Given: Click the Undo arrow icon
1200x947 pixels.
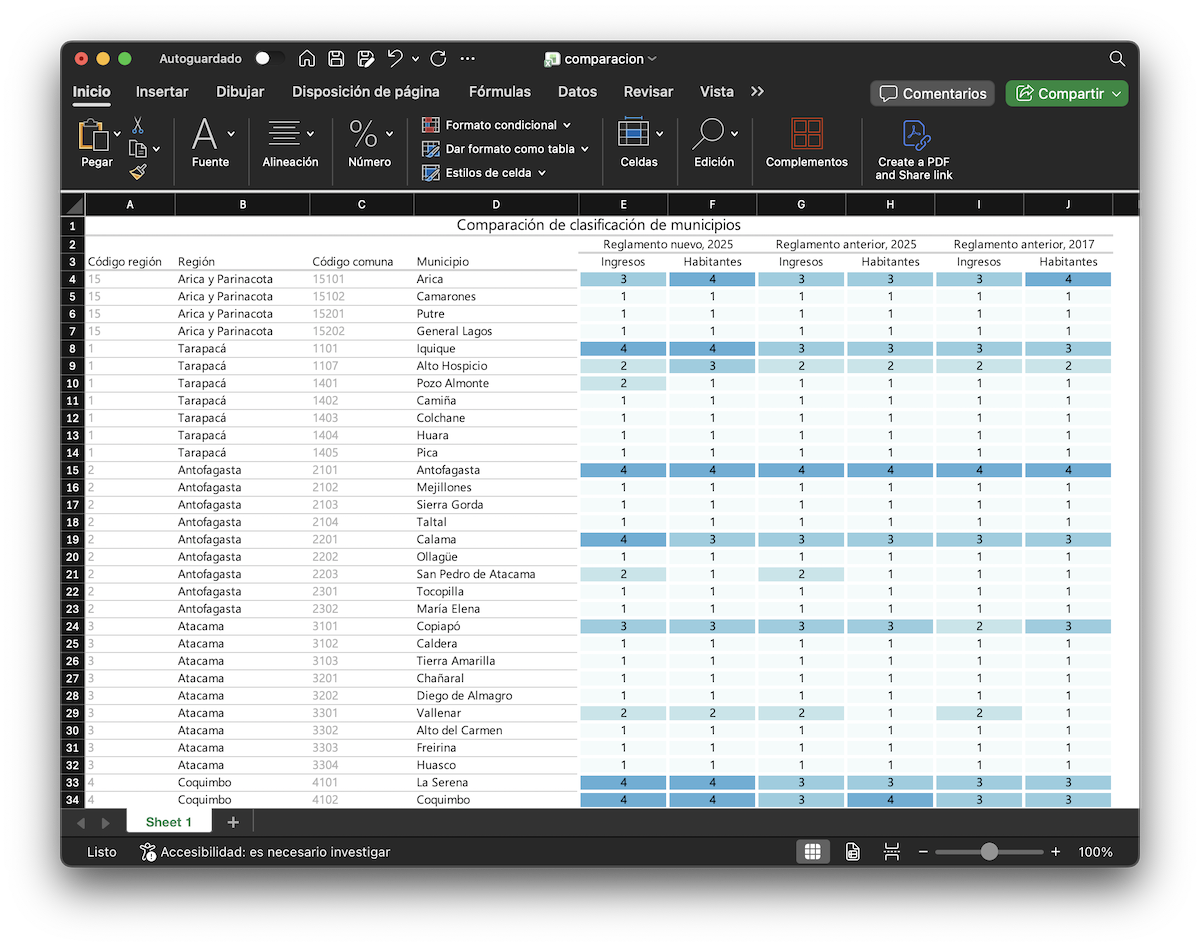Looking at the screenshot, I should coord(395,59).
